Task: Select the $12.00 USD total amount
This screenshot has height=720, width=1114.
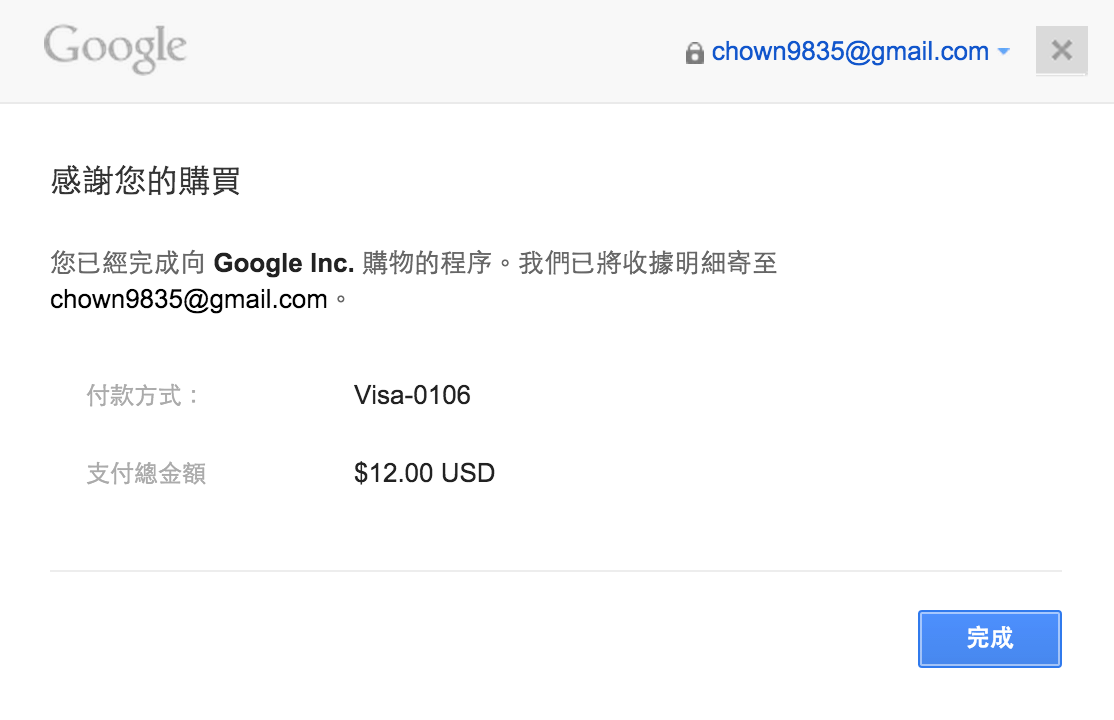Action: pyautogui.click(x=424, y=473)
